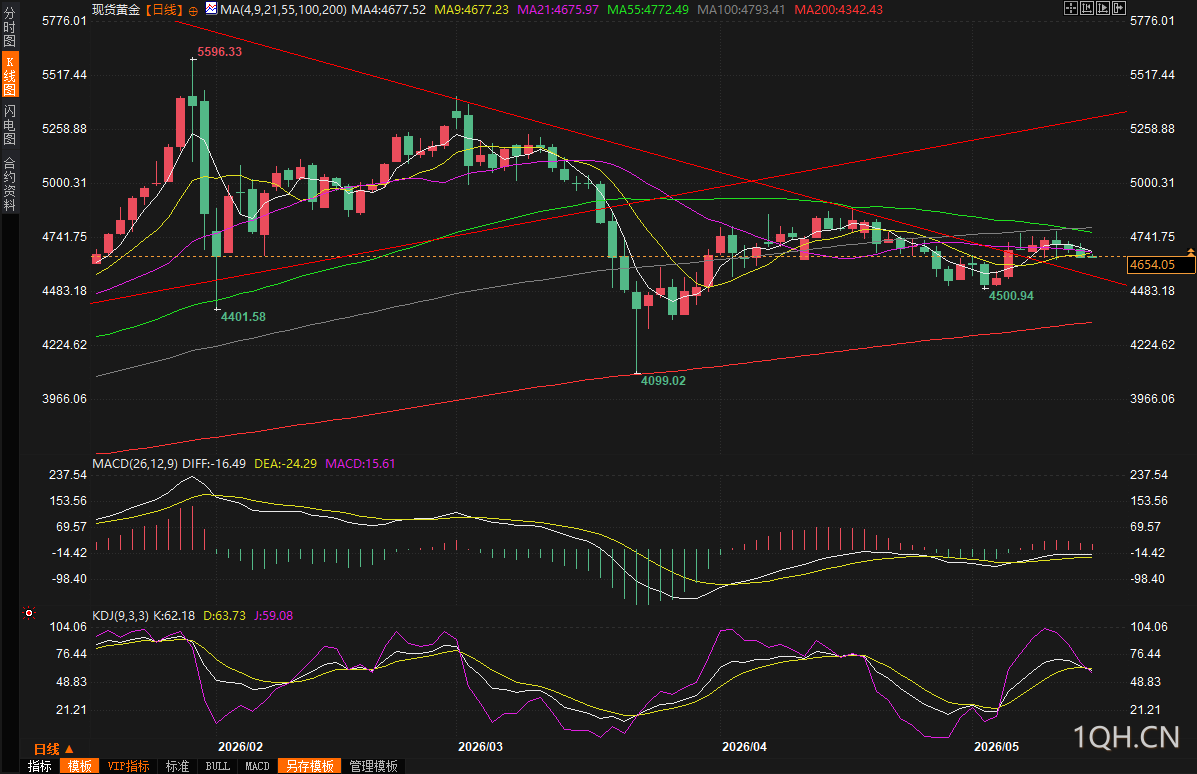Screen dimensions: 1197x774
Task: Click the export/pop-out chart icon
Action: (1118, 8)
